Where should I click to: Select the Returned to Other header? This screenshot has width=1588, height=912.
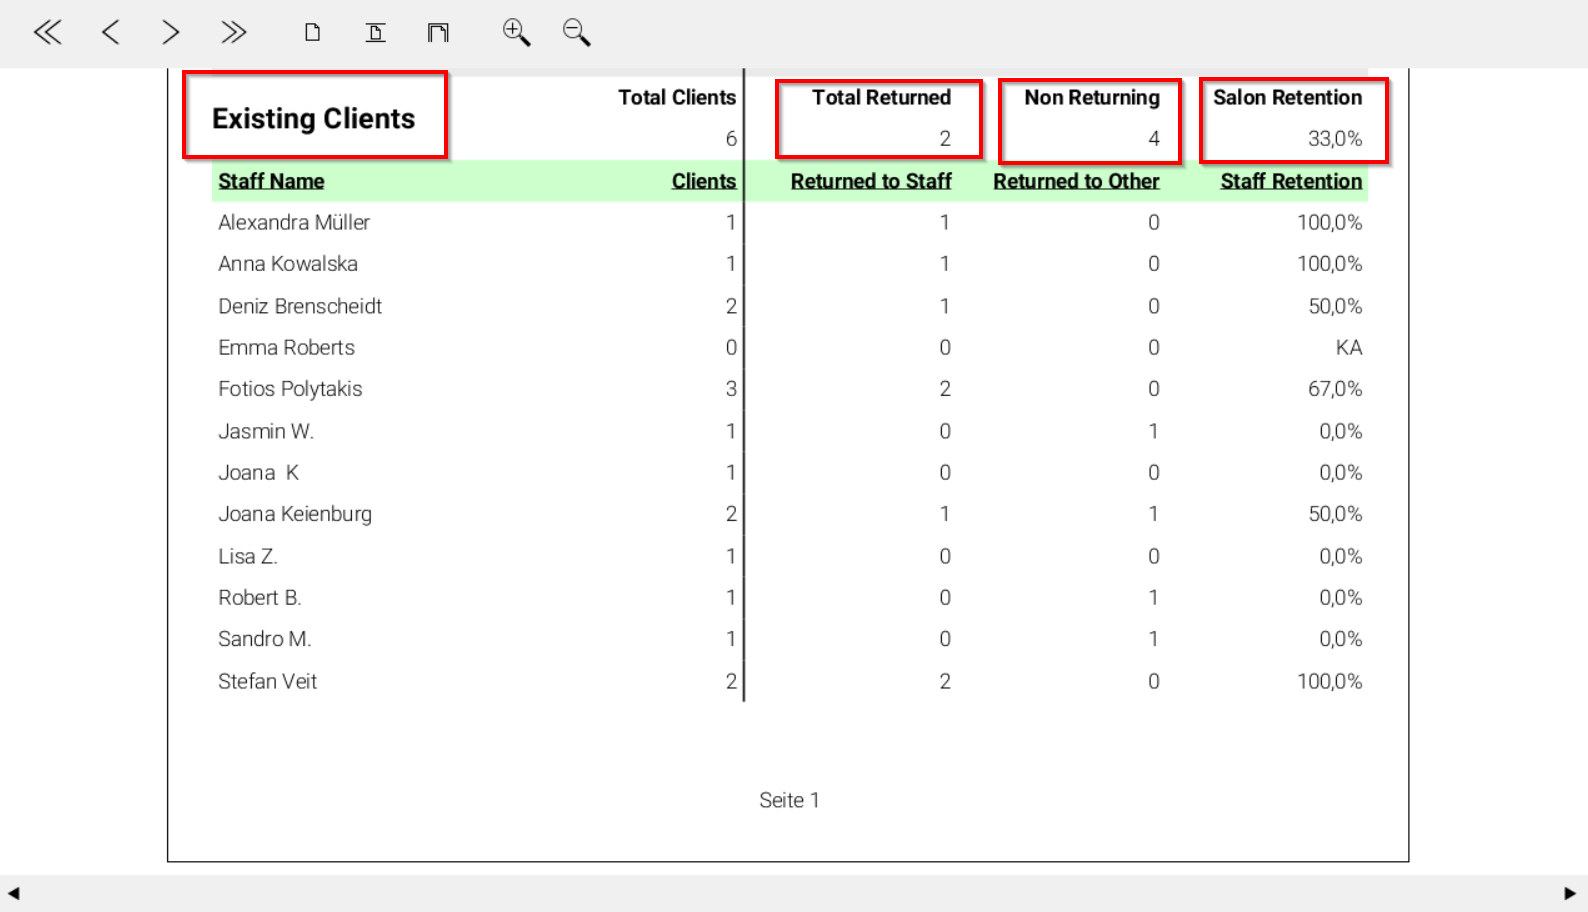pyautogui.click(x=1075, y=181)
